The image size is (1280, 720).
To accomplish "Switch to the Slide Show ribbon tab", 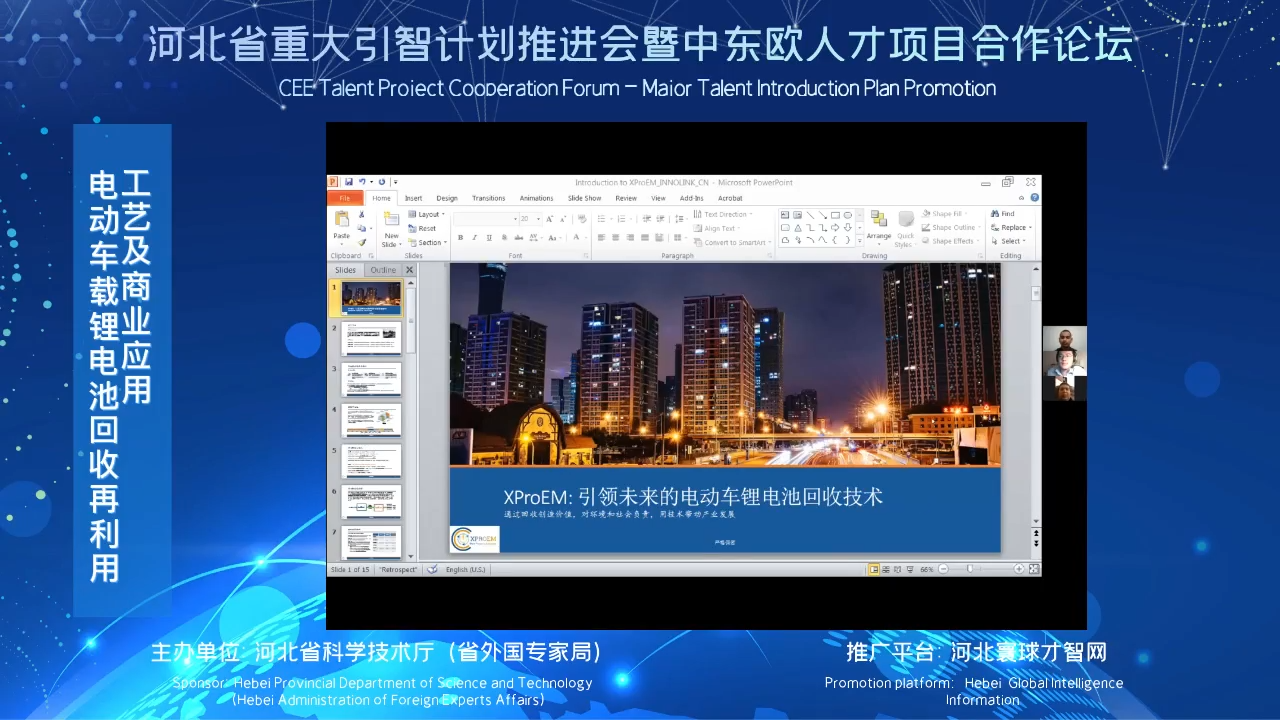I will click(x=584, y=198).
